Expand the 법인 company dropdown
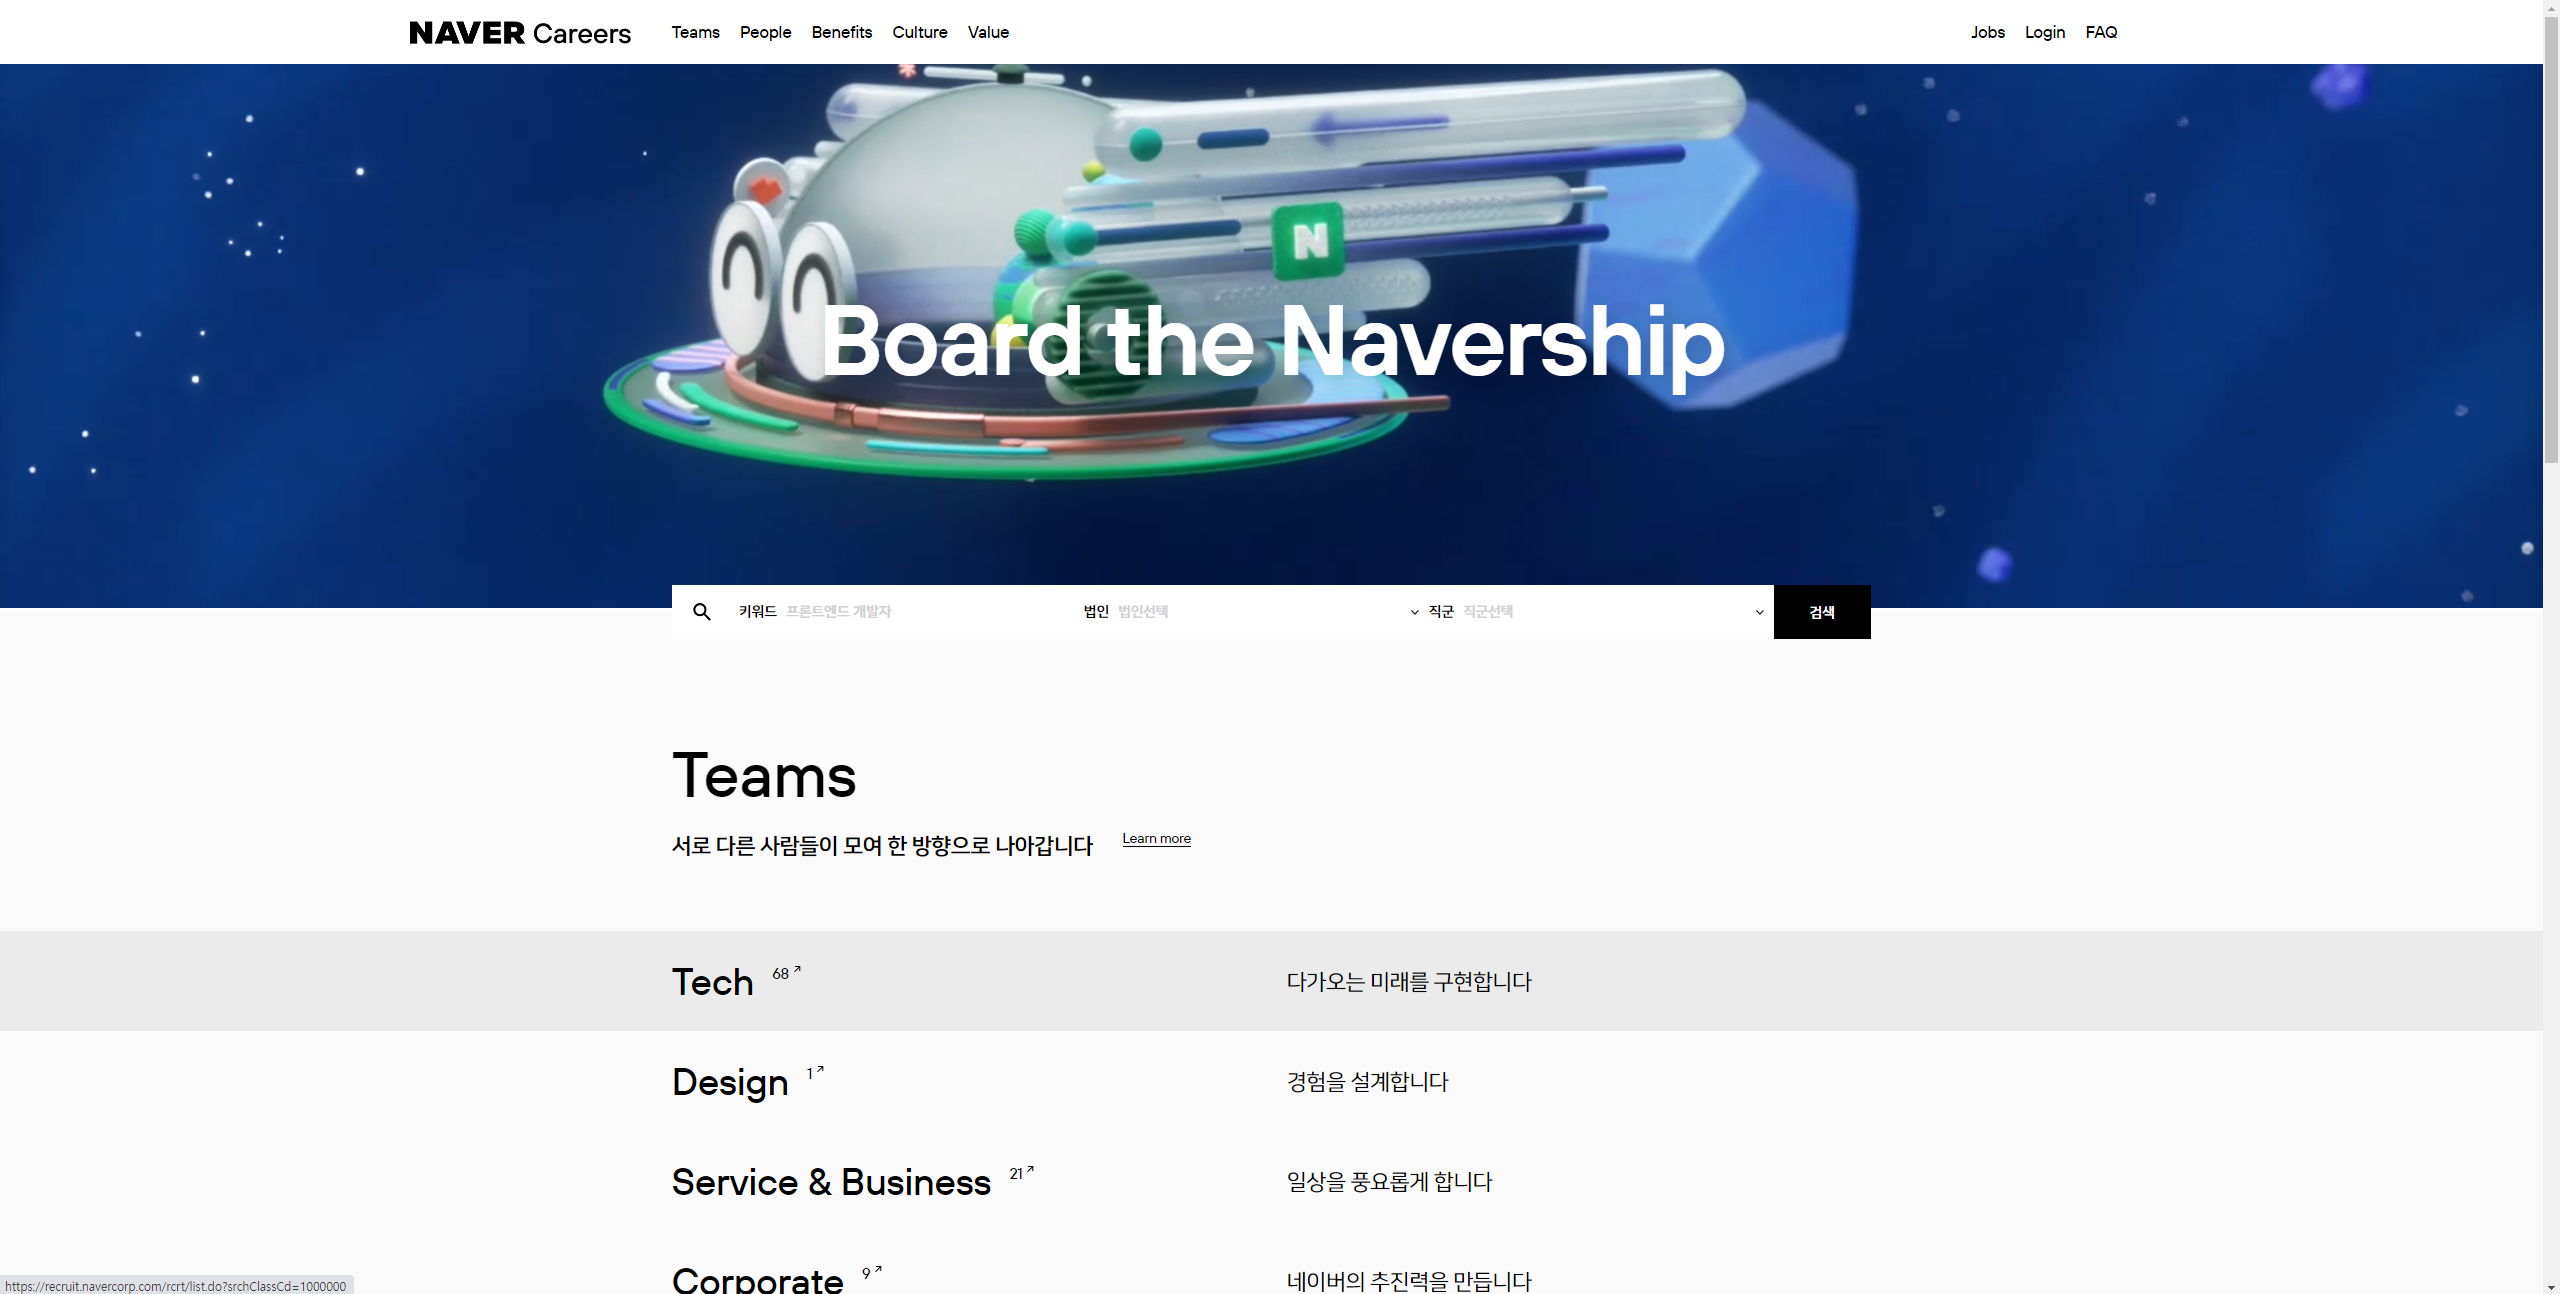Screen dimensions: 2560x1294 [1251, 612]
